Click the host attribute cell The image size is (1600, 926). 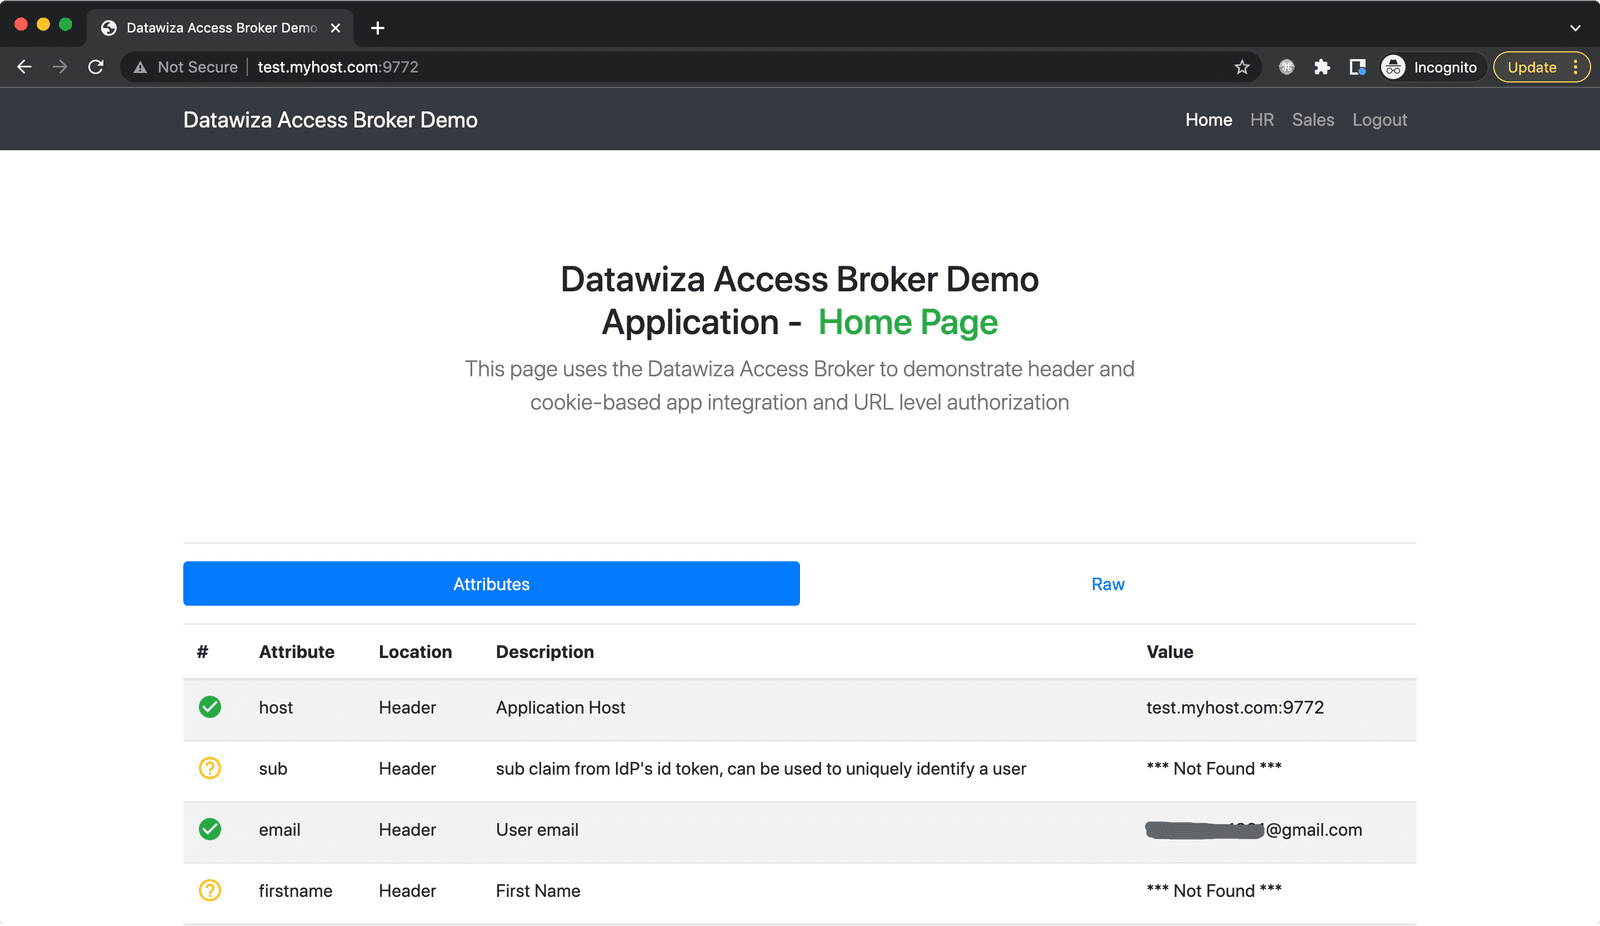276,707
